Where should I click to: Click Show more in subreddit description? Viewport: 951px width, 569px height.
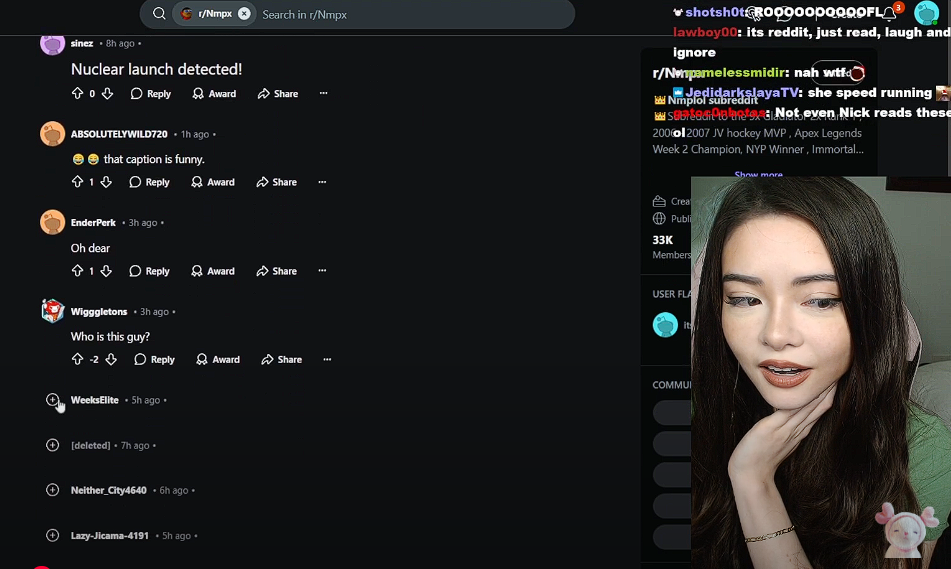pyautogui.click(x=758, y=175)
